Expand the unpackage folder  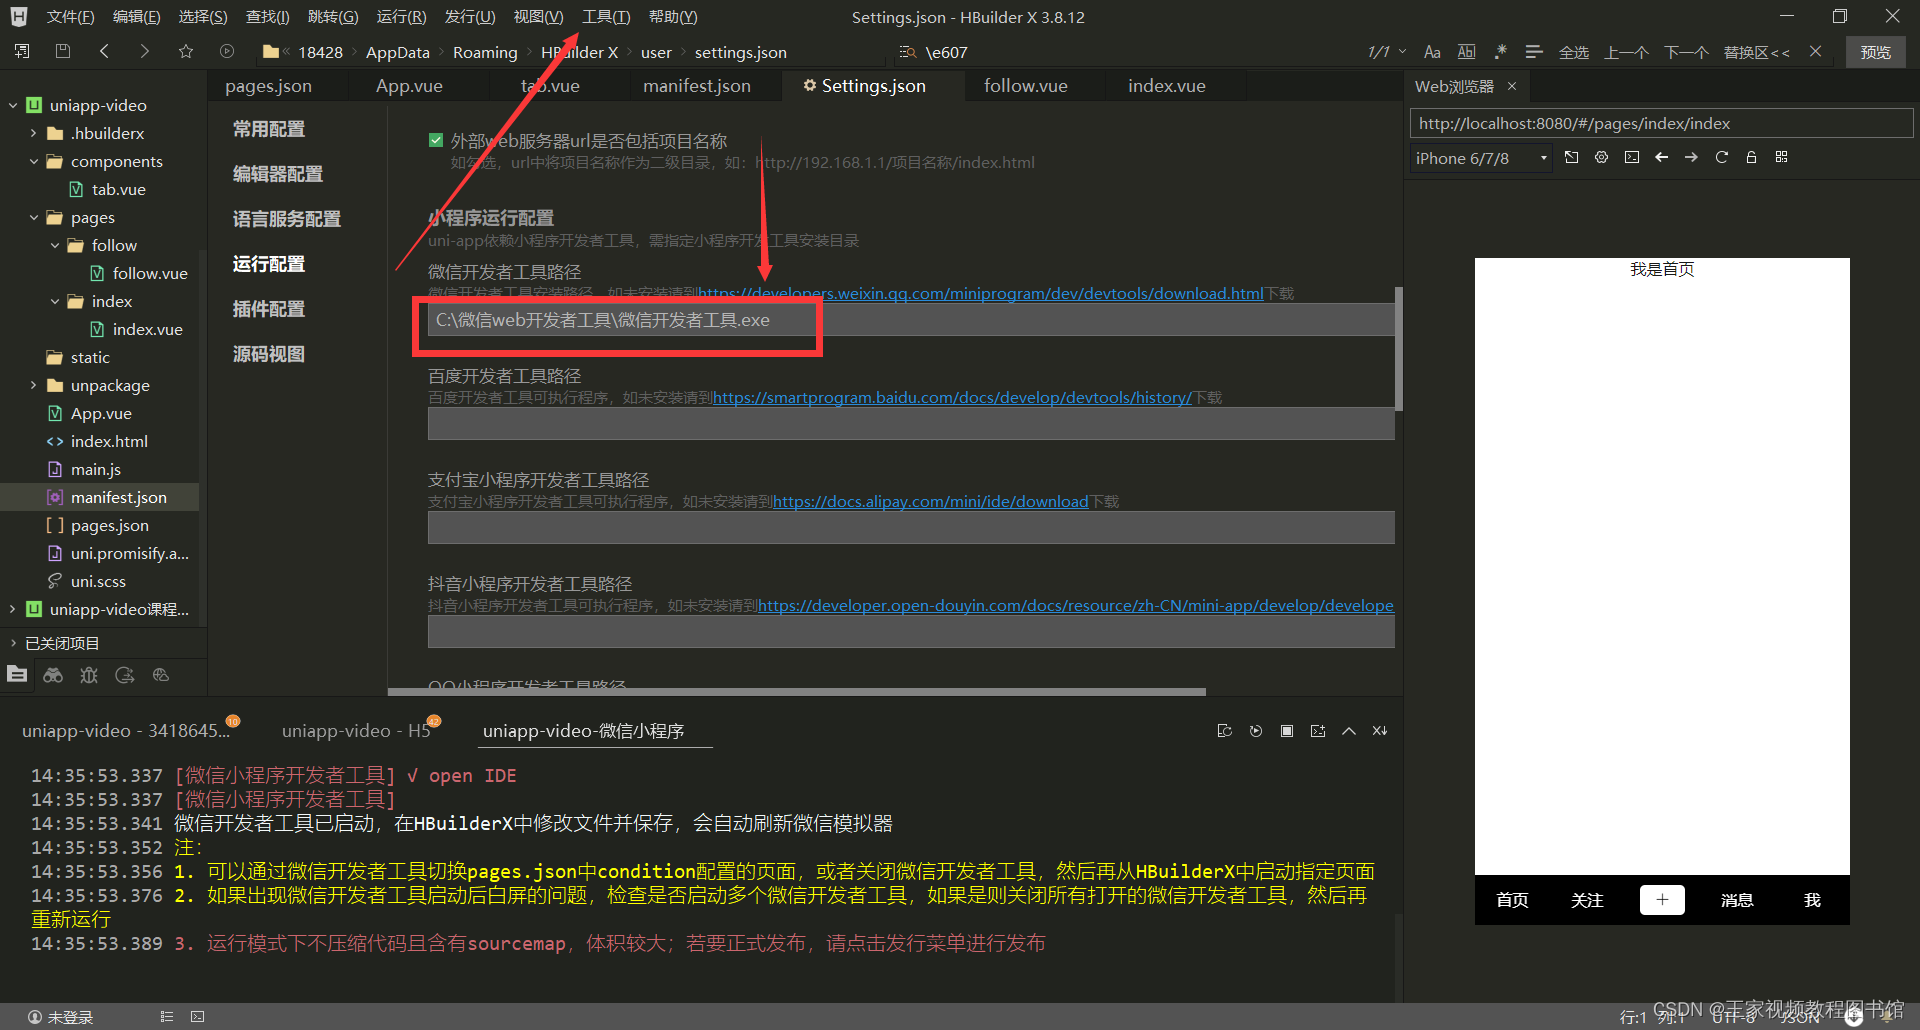(x=33, y=385)
